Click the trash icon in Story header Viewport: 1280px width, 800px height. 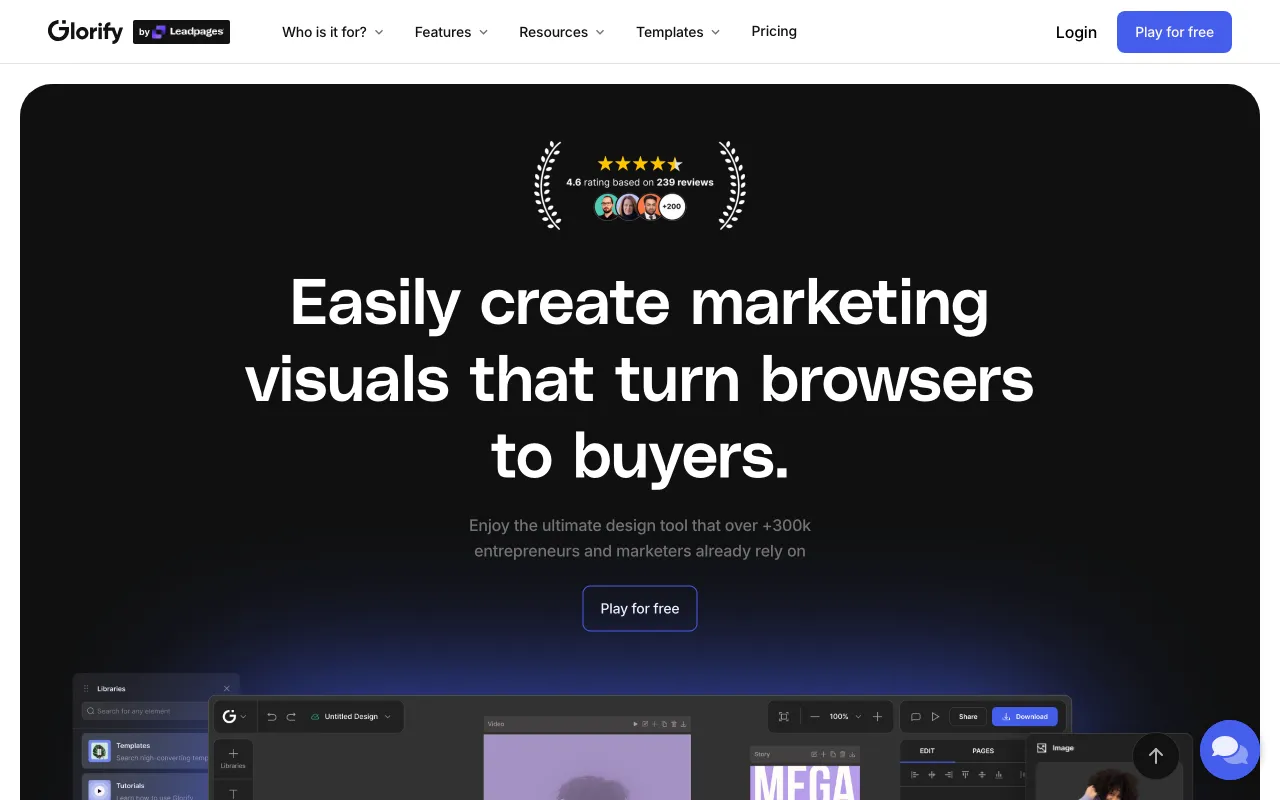click(x=842, y=754)
